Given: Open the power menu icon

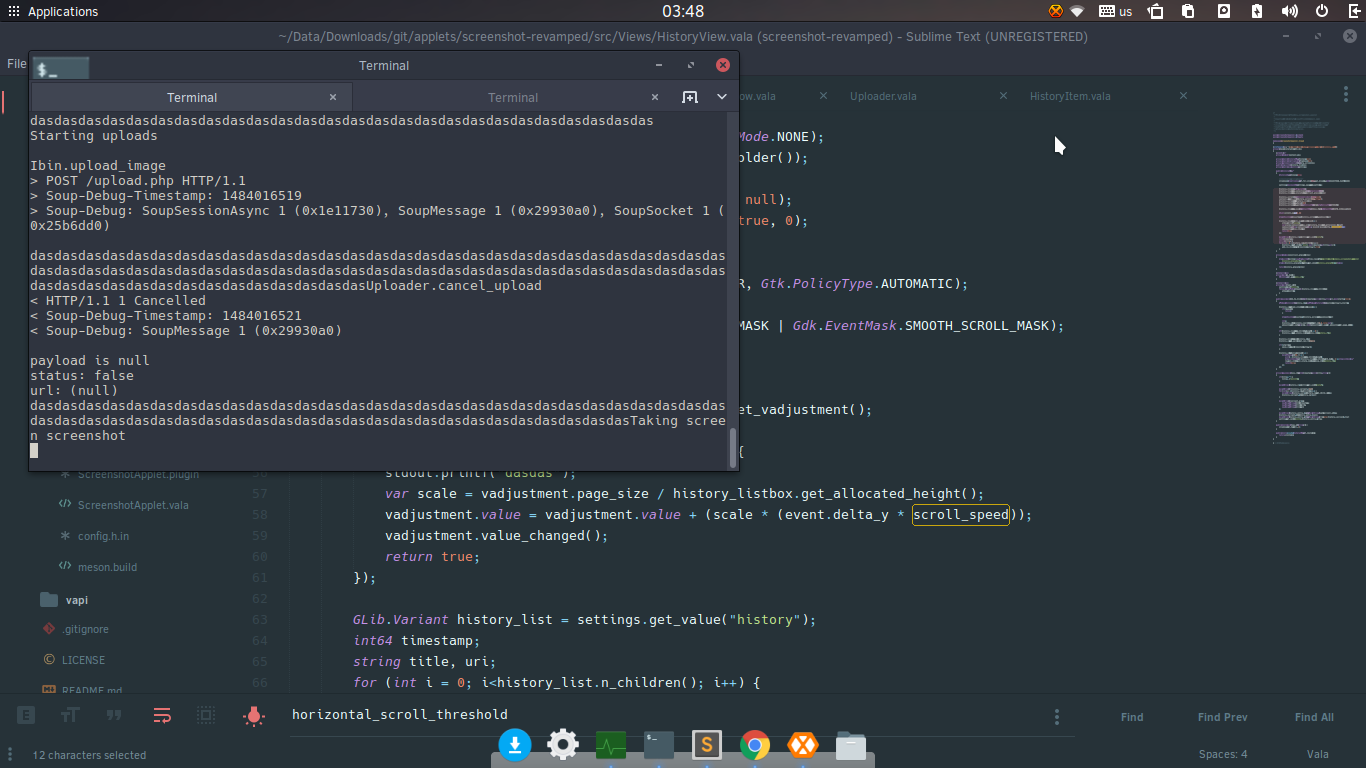Looking at the screenshot, I should click(1322, 12).
